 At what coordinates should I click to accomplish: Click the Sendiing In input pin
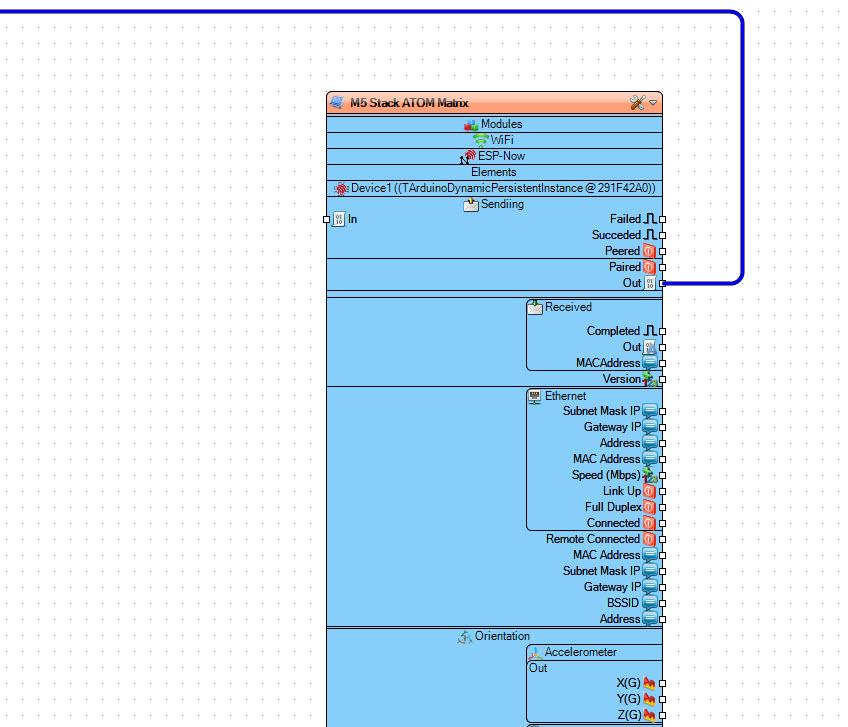click(326, 219)
